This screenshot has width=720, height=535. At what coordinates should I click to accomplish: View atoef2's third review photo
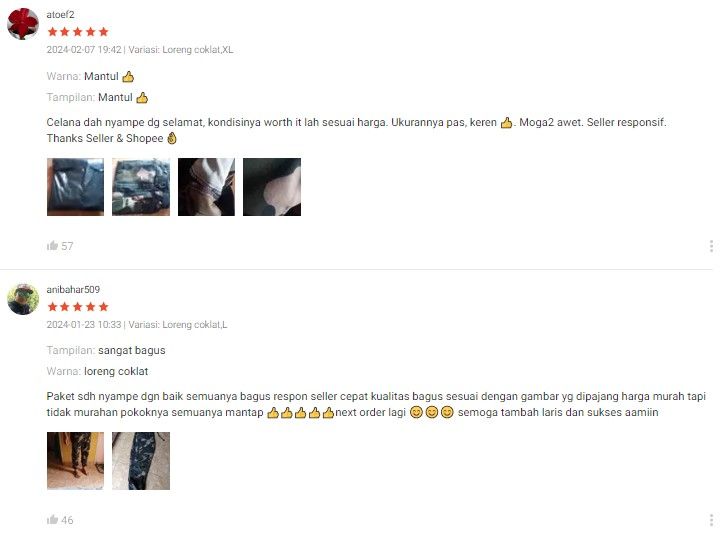tap(206, 187)
